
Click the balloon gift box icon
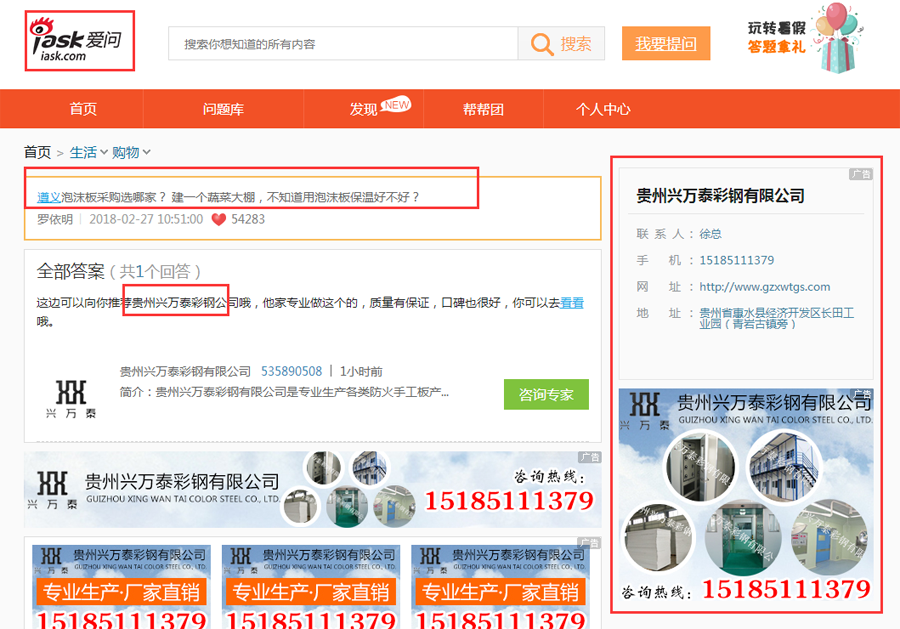click(837, 38)
